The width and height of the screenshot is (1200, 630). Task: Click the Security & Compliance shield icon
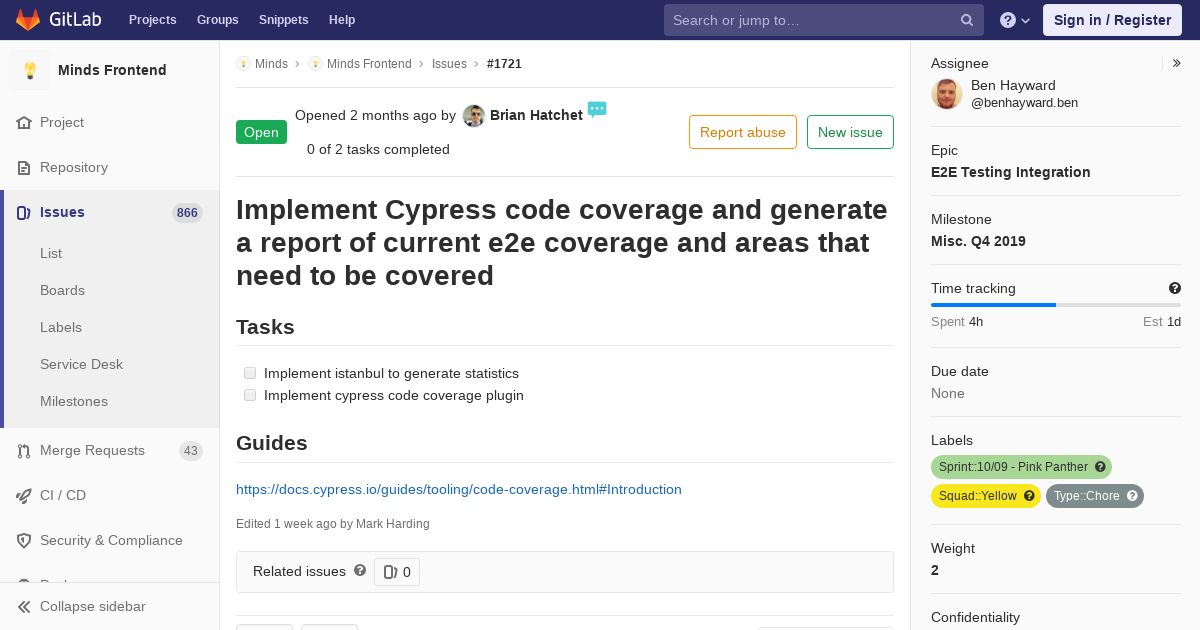[x=24, y=540]
